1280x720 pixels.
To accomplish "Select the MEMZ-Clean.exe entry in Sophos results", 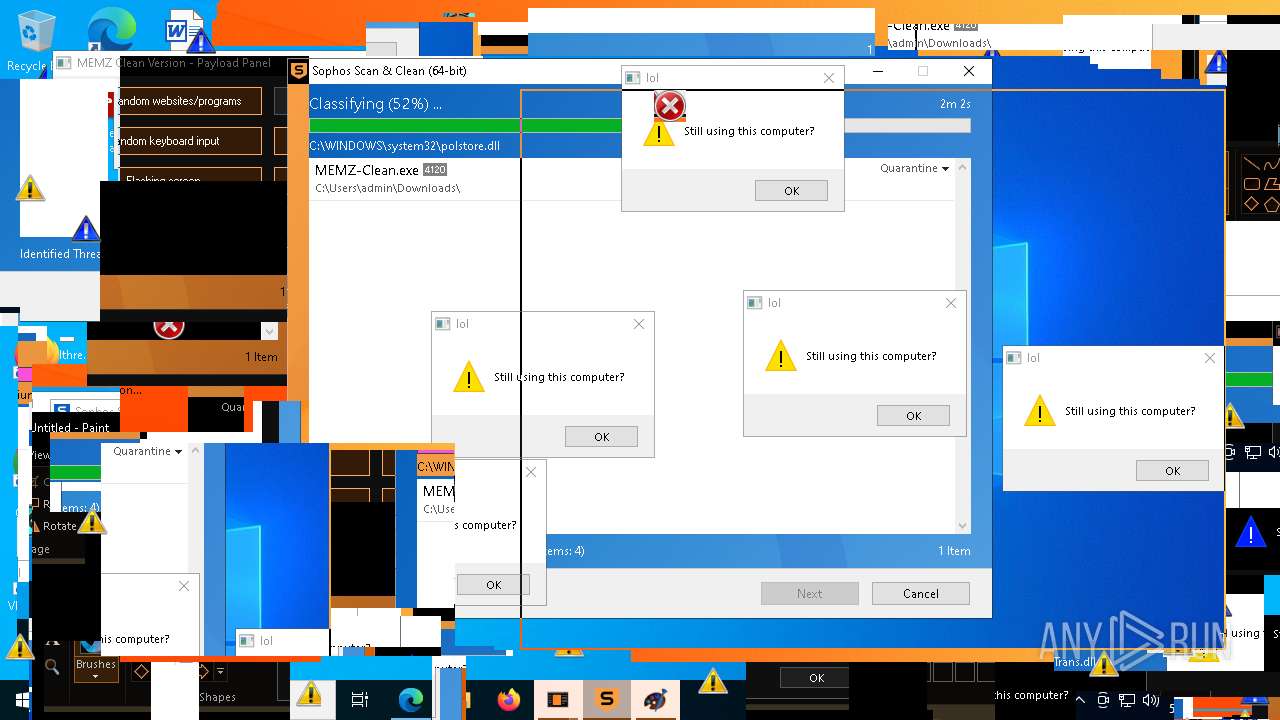I will (x=632, y=179).
